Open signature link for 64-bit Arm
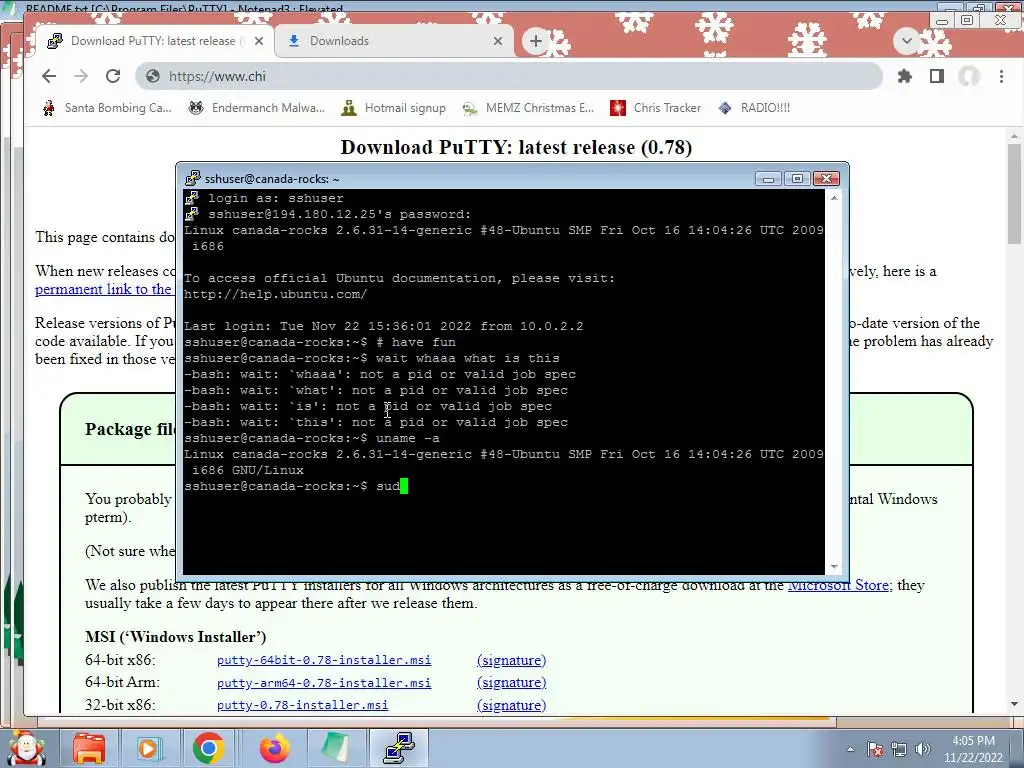This screenshot has width=1024, height=768. 511,682
